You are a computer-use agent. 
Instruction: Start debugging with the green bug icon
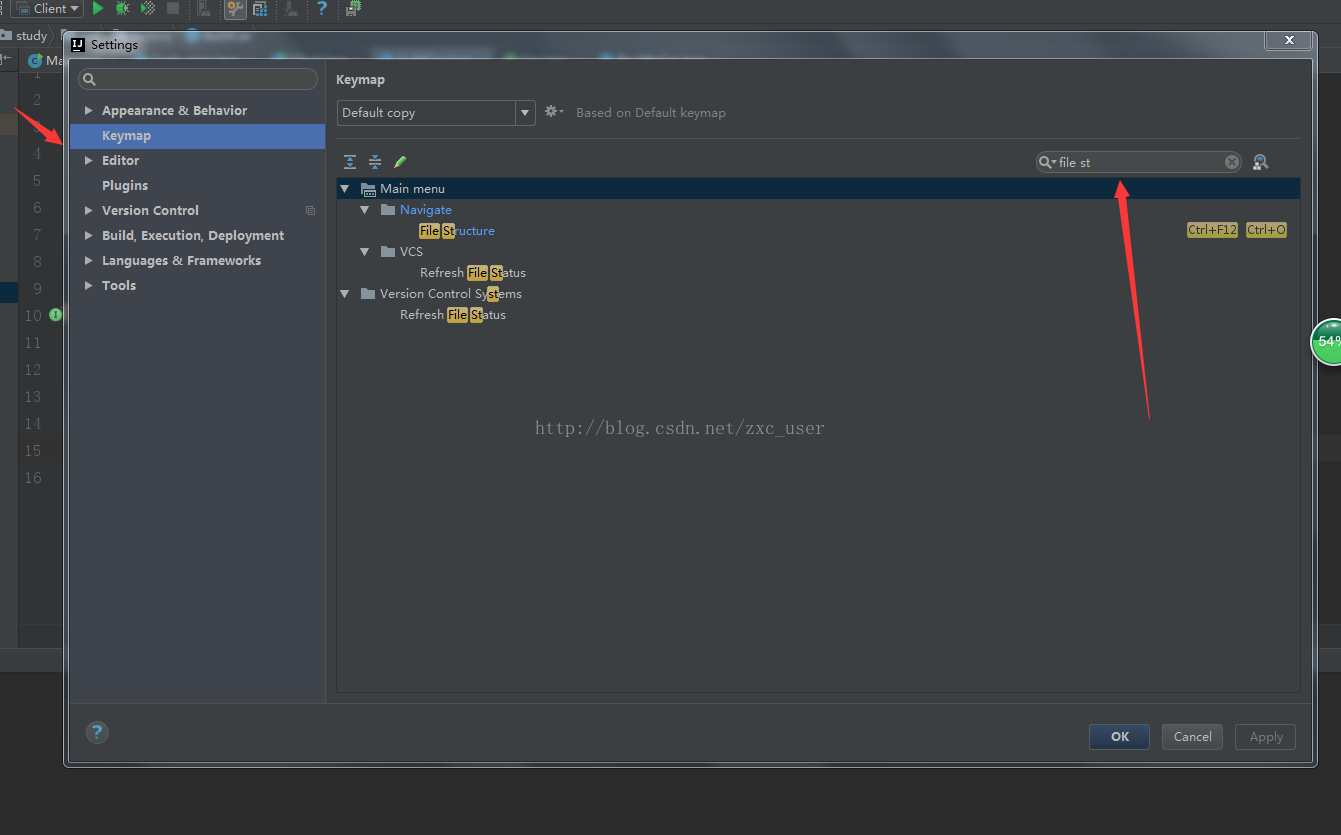point(122,8)
